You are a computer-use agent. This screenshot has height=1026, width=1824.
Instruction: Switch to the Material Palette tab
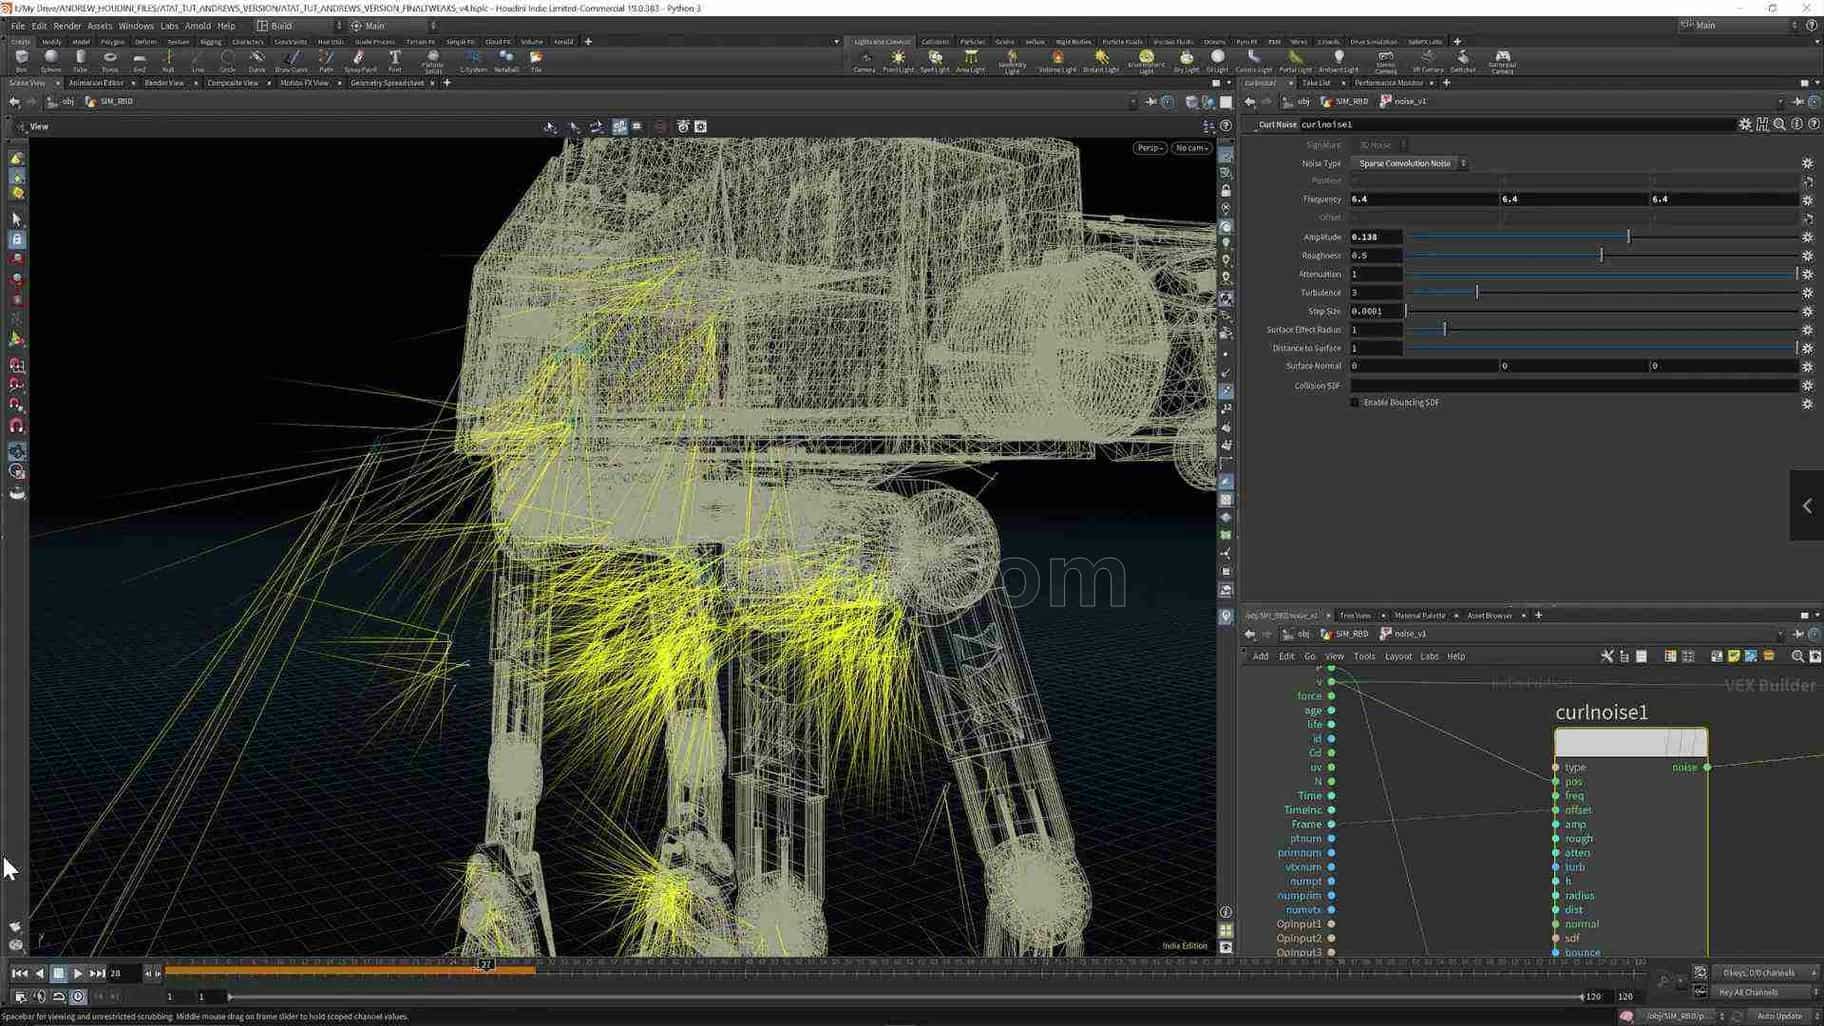(1419, 615)
